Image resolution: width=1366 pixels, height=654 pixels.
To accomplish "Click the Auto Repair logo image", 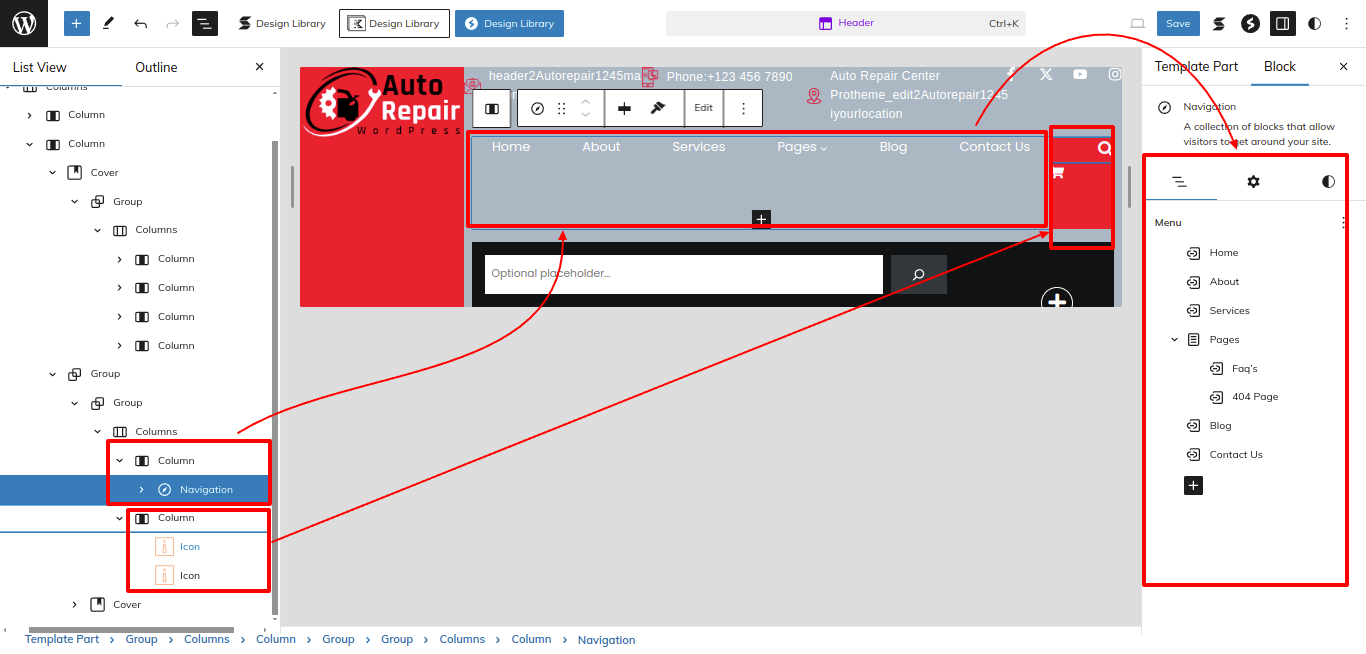I will coord(382,102).
